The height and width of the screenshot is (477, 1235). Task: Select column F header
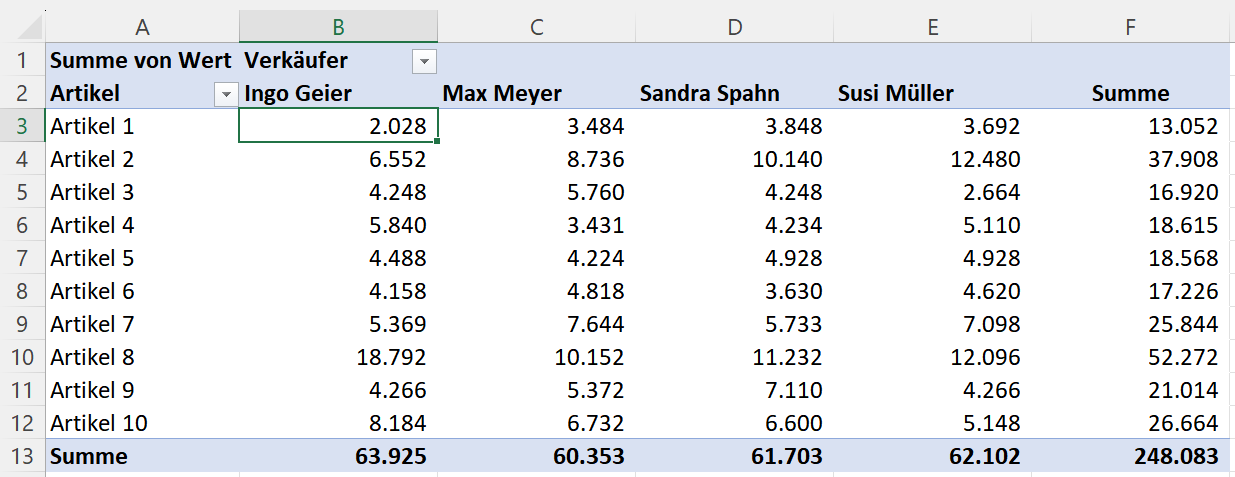(x=1130, y=28)
